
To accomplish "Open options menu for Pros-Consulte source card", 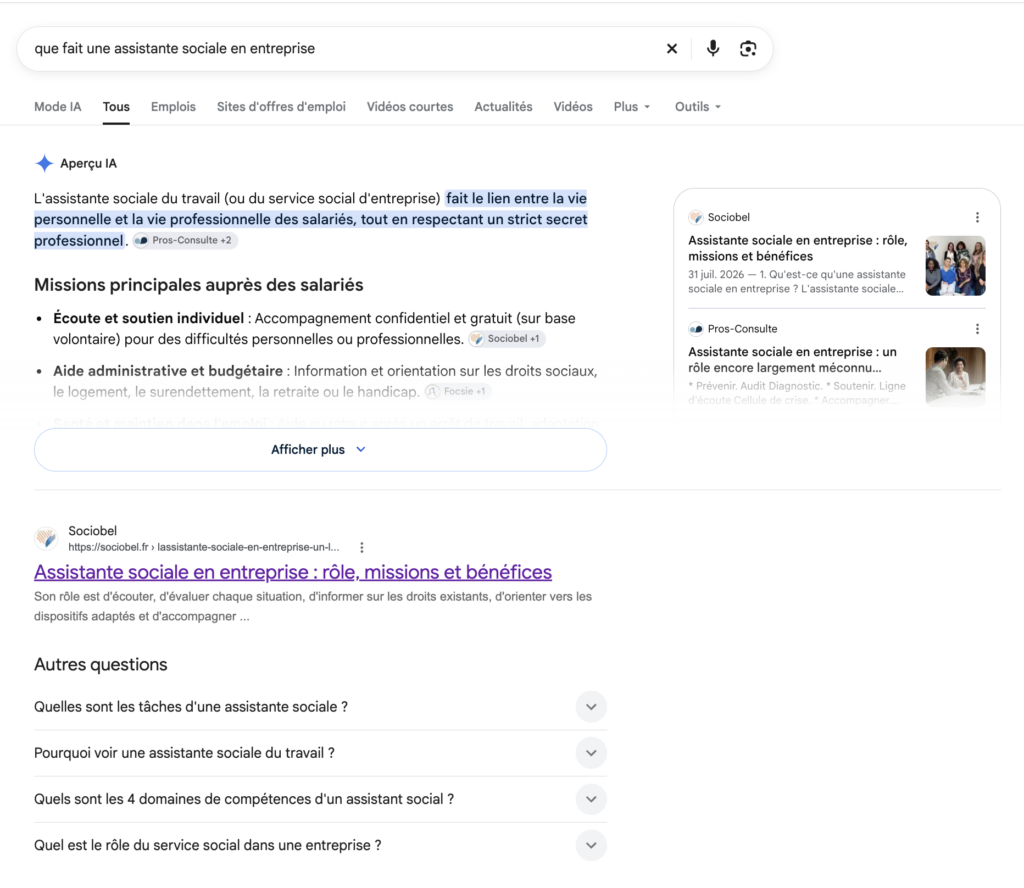I will pos(977,329).
